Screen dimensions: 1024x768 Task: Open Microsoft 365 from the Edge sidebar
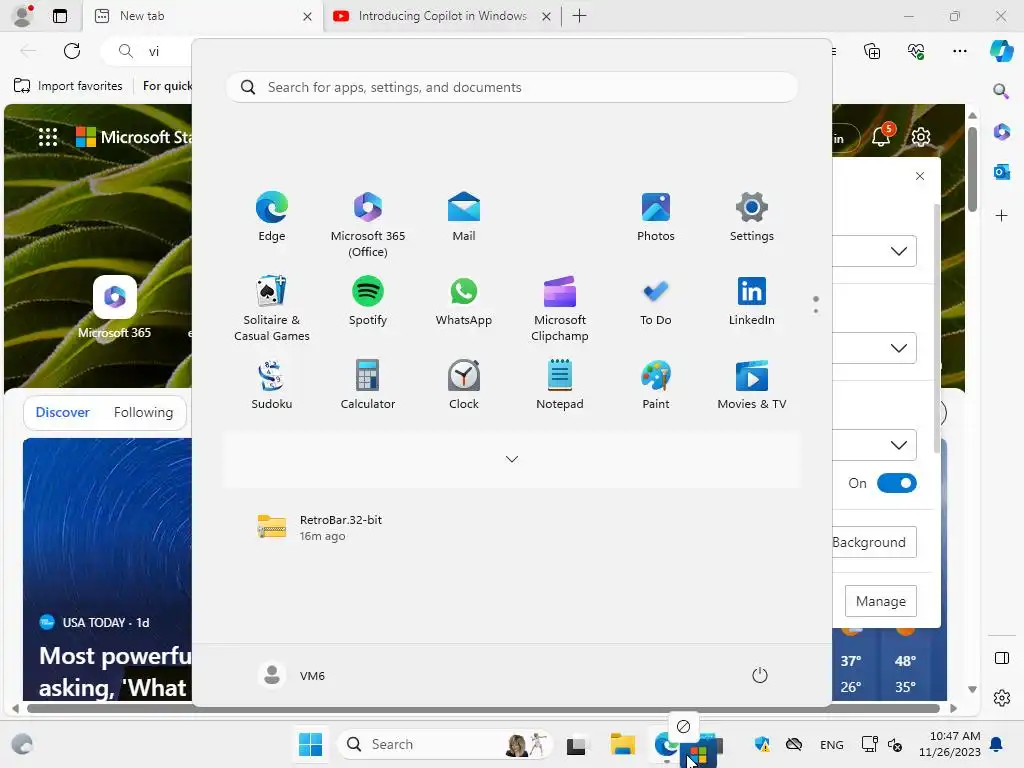(x=1001, y=132)
